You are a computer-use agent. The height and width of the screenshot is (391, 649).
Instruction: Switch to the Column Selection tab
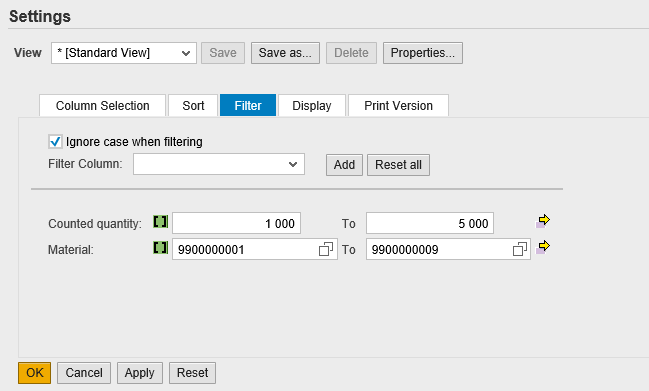[103, 106]
